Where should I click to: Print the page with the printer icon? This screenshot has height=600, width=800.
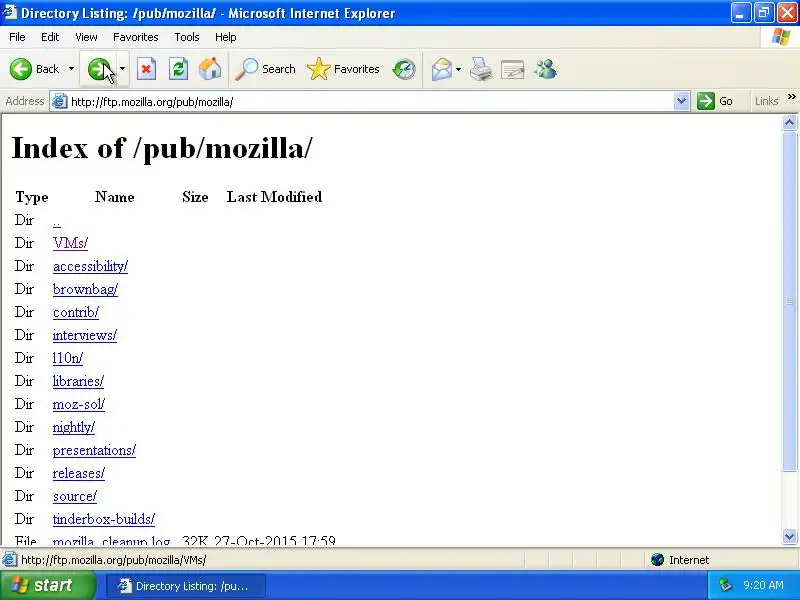point(481,69)
